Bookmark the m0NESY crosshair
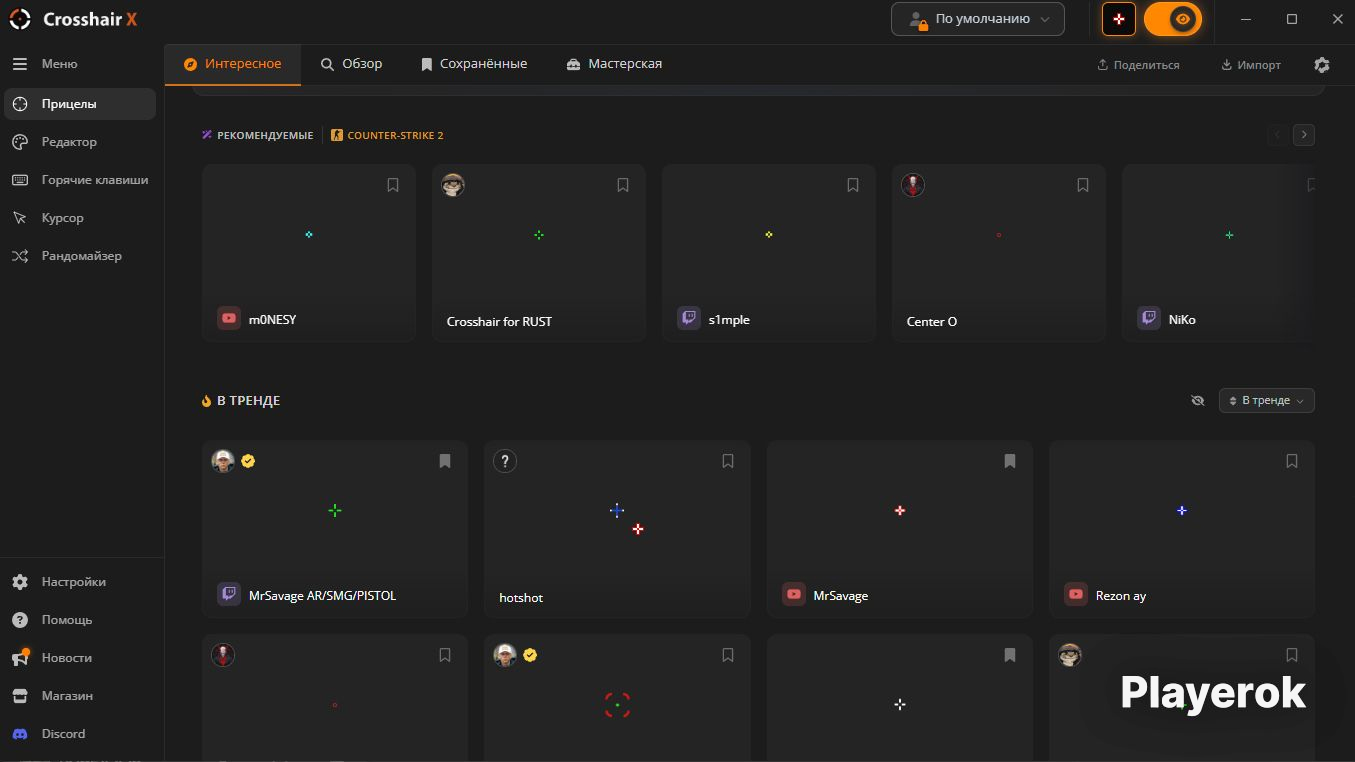Viewport: 1355px width, 762px height. (393, 185)
